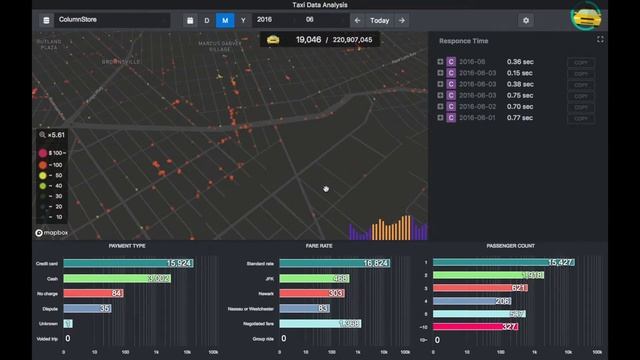The width and height of the screenshot is (640, 360).
Task: Click the calendar icon in toolbar
Action: click(x=190, y=20)
